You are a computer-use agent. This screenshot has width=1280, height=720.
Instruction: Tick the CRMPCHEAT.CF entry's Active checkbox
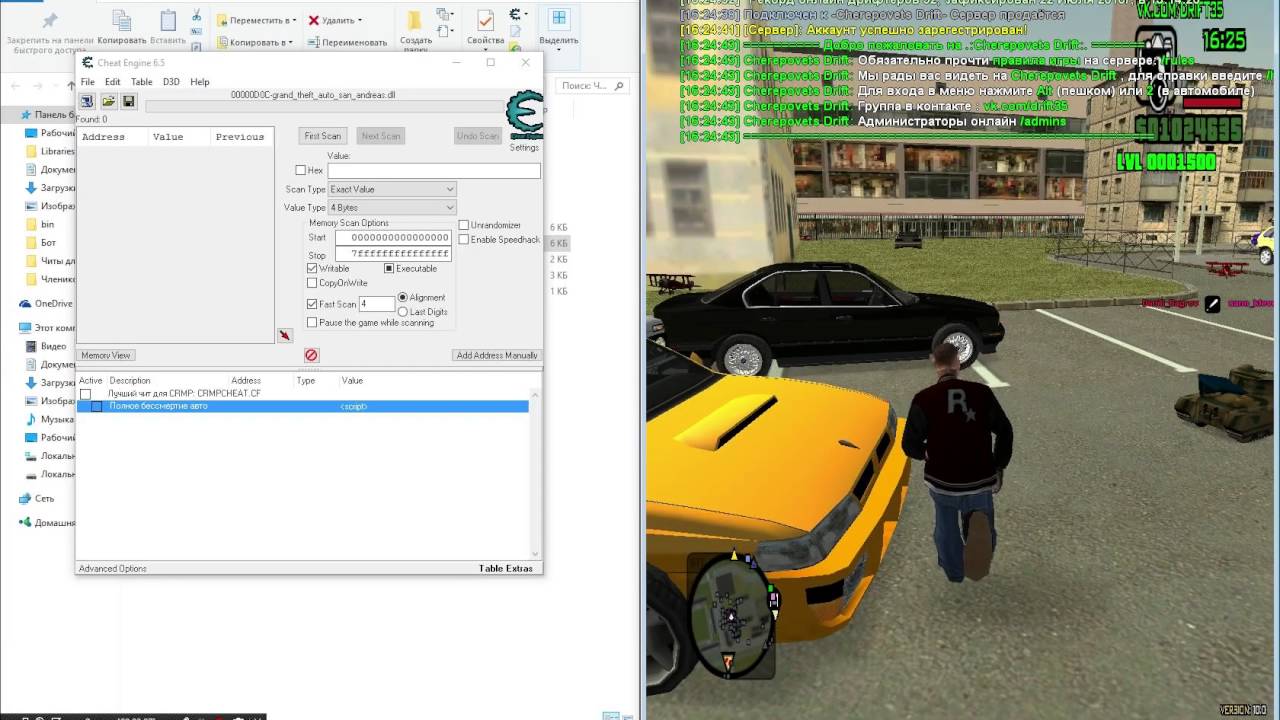click(85, 394)
